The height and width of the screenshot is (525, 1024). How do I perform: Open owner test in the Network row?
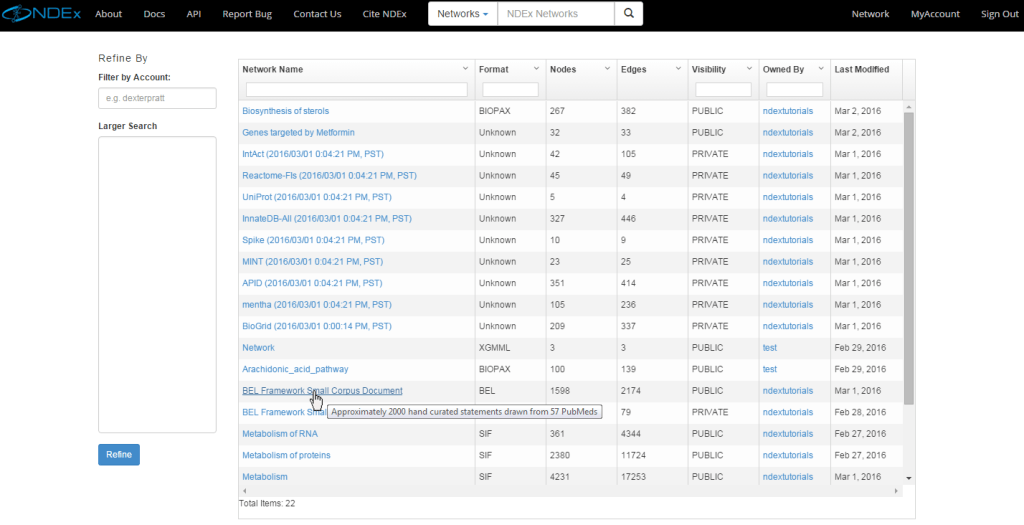[x=769, y=348]
